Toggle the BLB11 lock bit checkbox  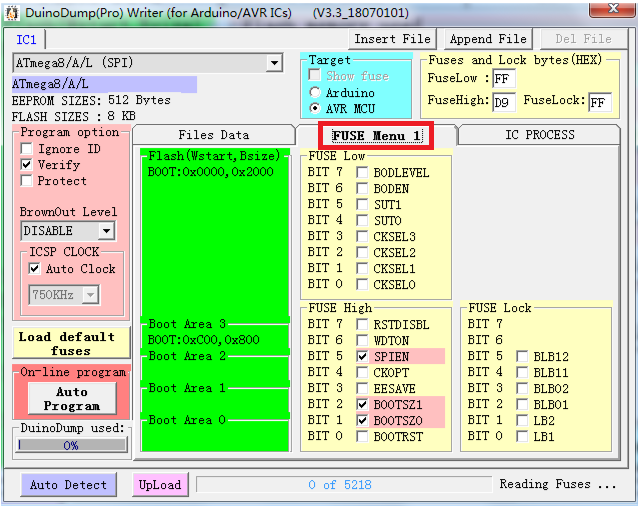pos(522,372)
